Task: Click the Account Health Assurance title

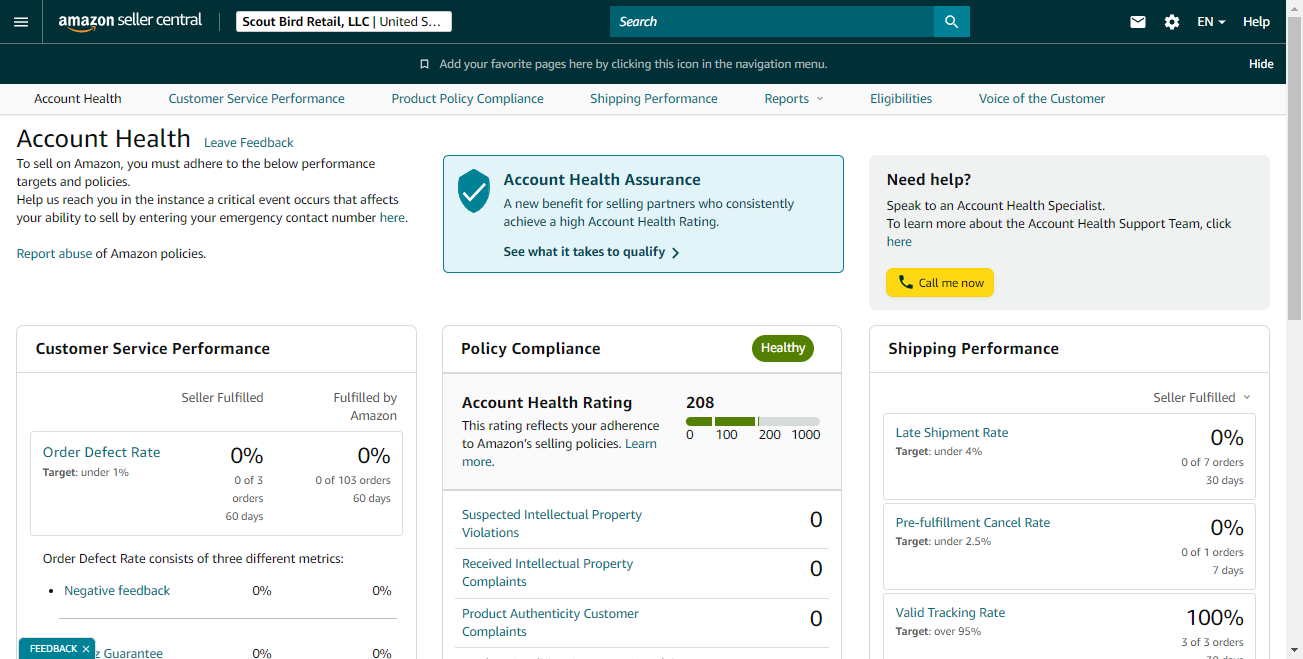Action: coord(602,180)
